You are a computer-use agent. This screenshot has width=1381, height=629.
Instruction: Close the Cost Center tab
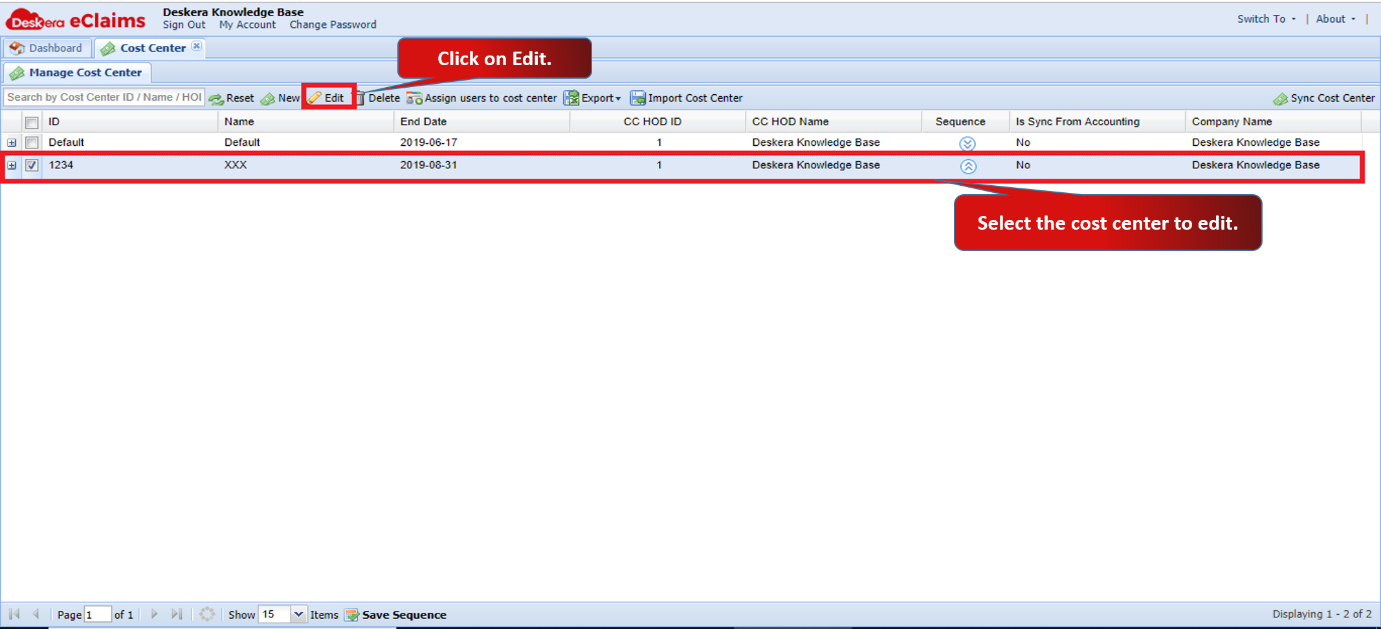click(x=196, y=46)
